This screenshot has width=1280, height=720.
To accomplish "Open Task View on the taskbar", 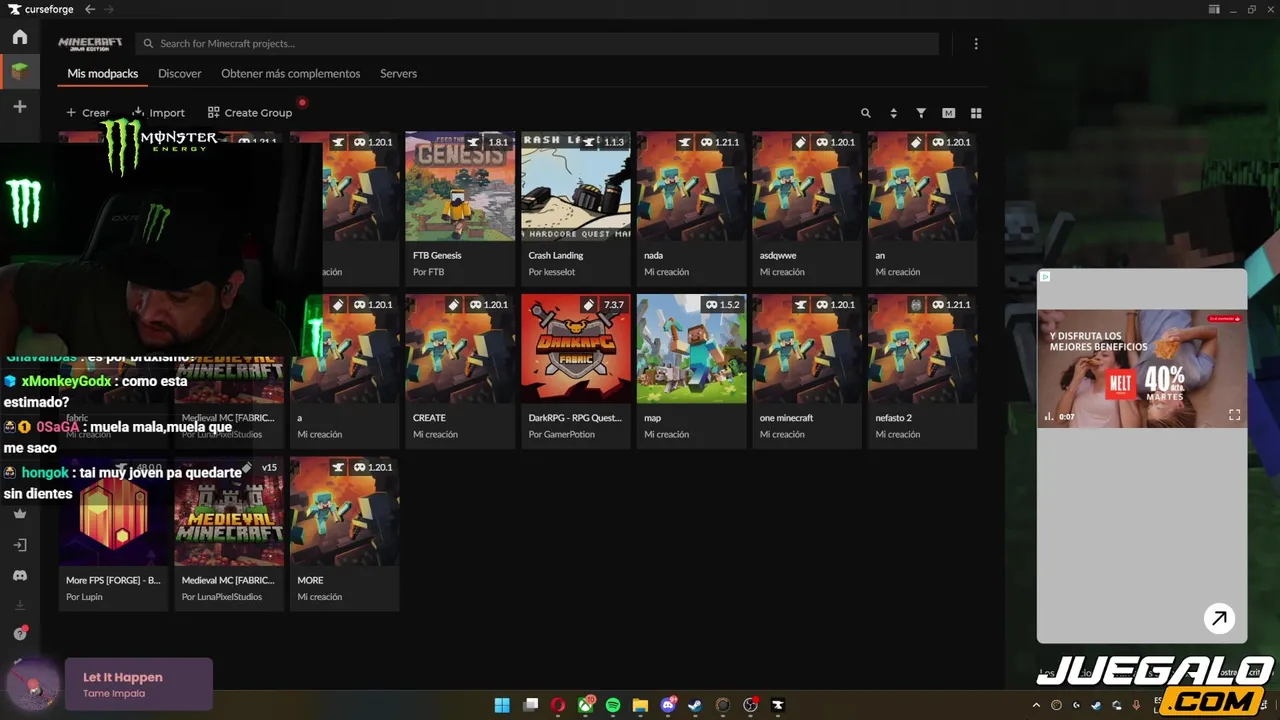I will click(x=531, y=705).
